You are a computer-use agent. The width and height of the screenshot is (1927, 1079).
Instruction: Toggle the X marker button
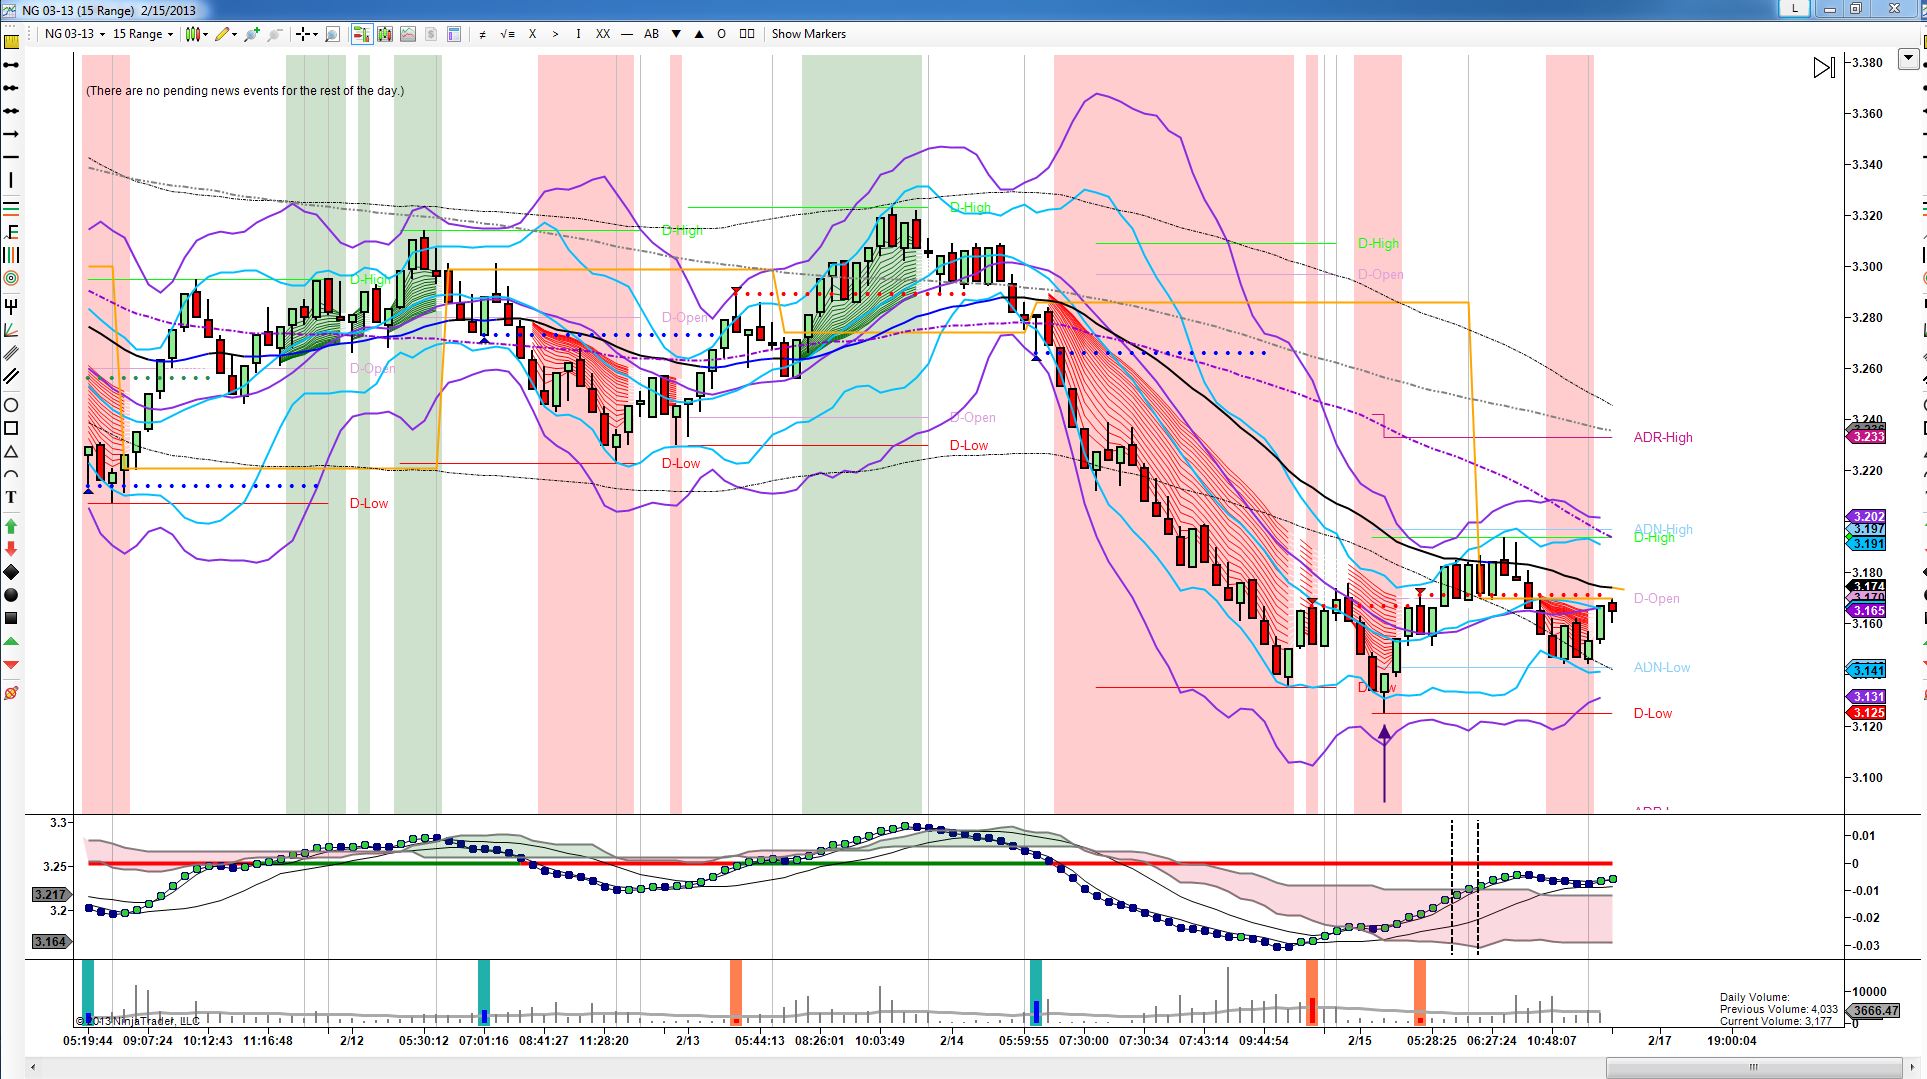532,34
